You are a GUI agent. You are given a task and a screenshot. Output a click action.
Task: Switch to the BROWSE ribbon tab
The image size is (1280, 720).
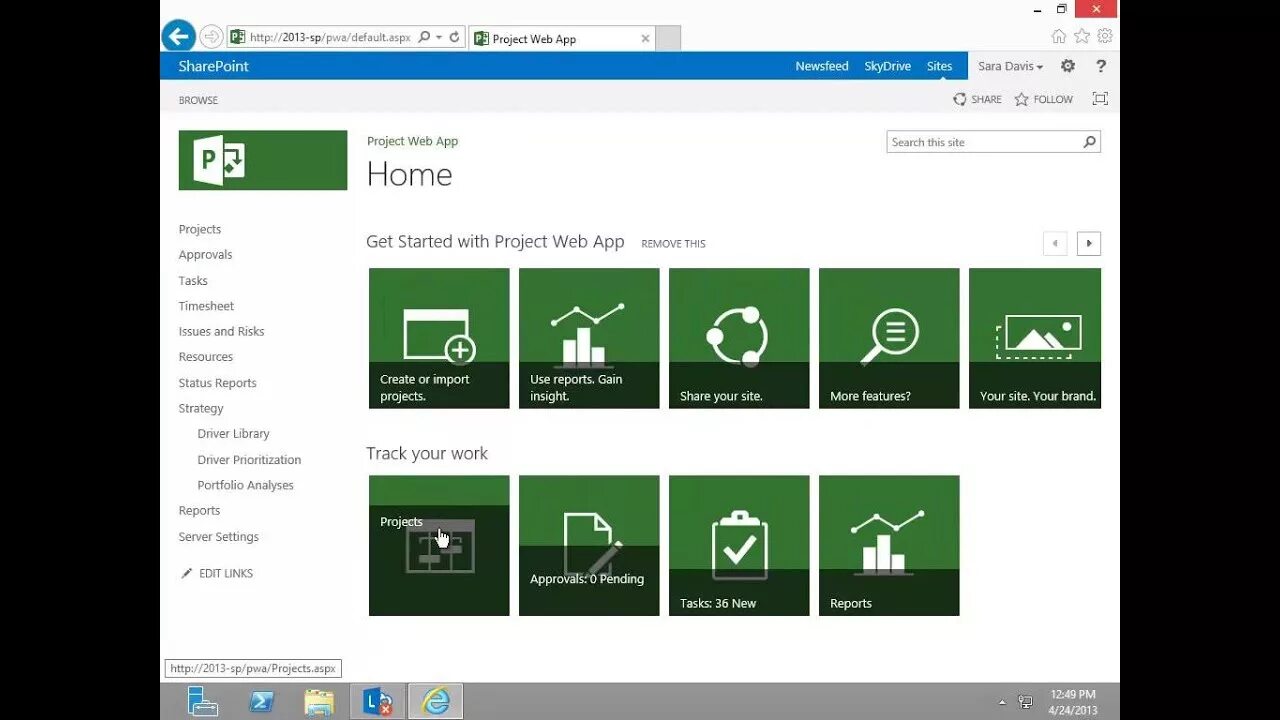(x=198, y=100)
